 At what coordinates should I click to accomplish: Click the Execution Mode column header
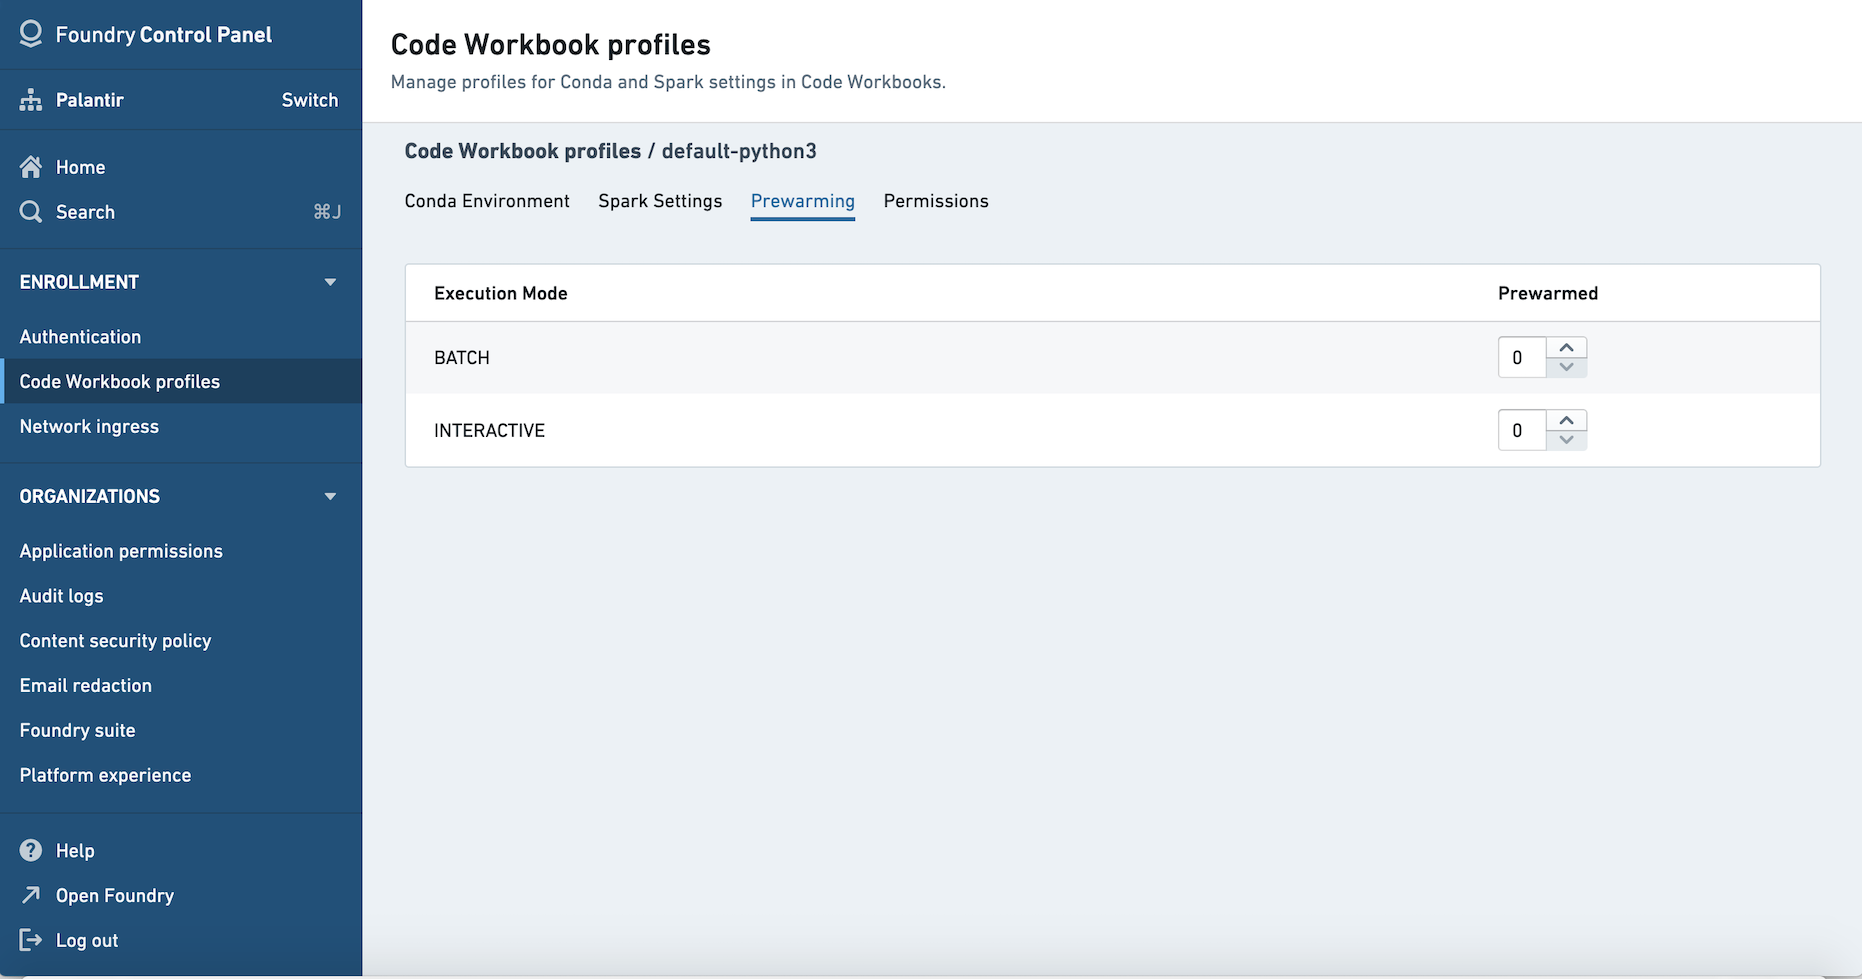coord(501,293)
